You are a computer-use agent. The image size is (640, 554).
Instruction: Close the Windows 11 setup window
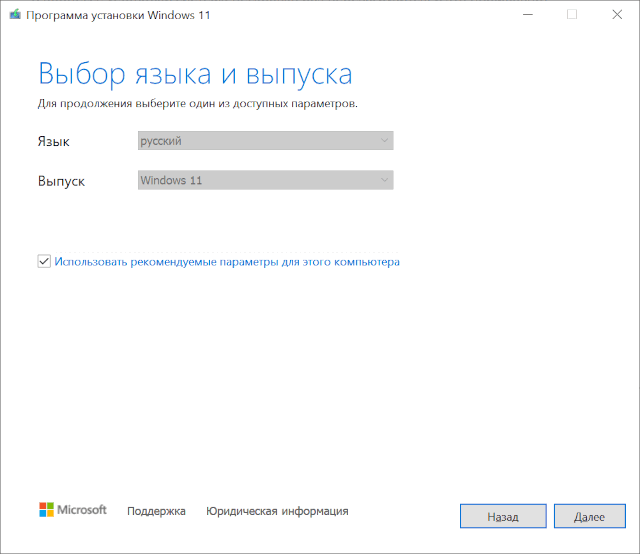pos(617,15)
